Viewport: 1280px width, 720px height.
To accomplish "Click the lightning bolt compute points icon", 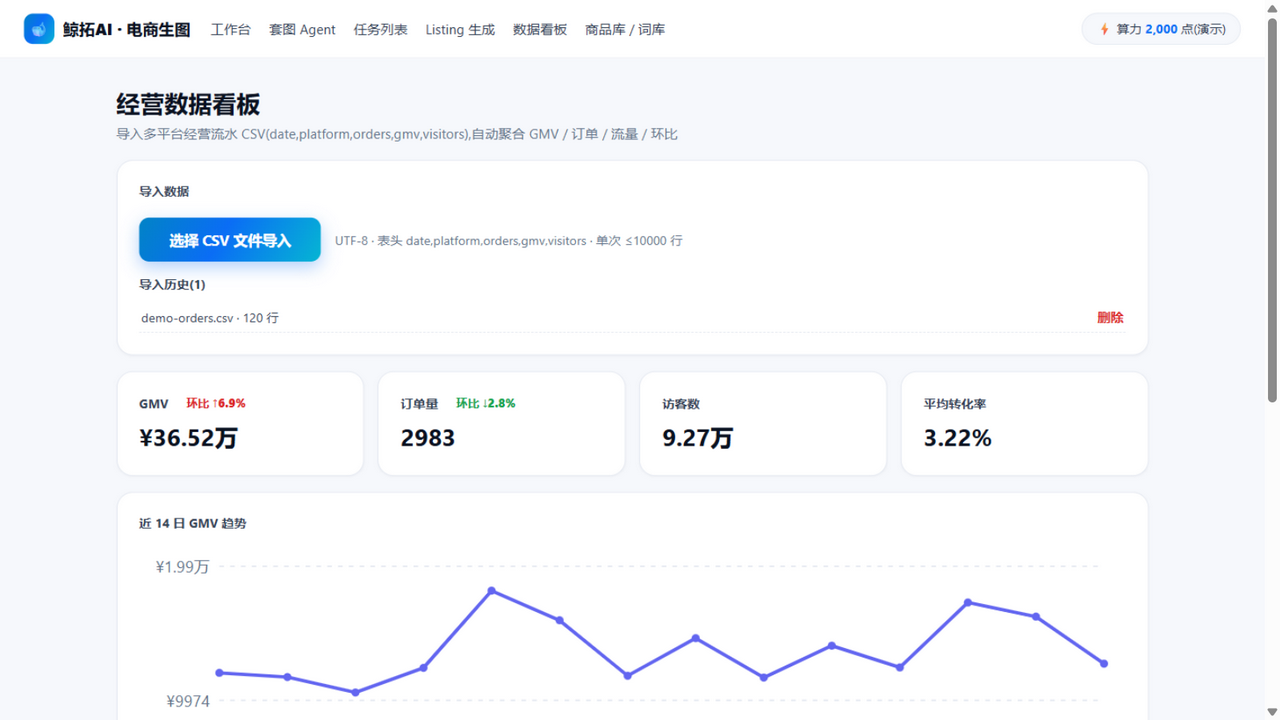I will [x=1104, y=29].
